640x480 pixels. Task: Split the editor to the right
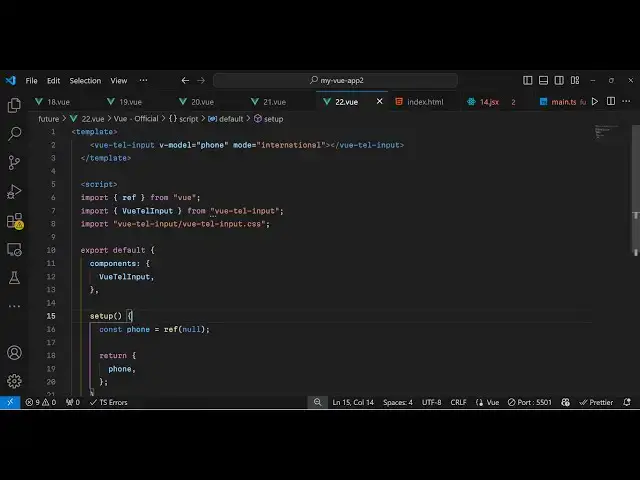611,101
